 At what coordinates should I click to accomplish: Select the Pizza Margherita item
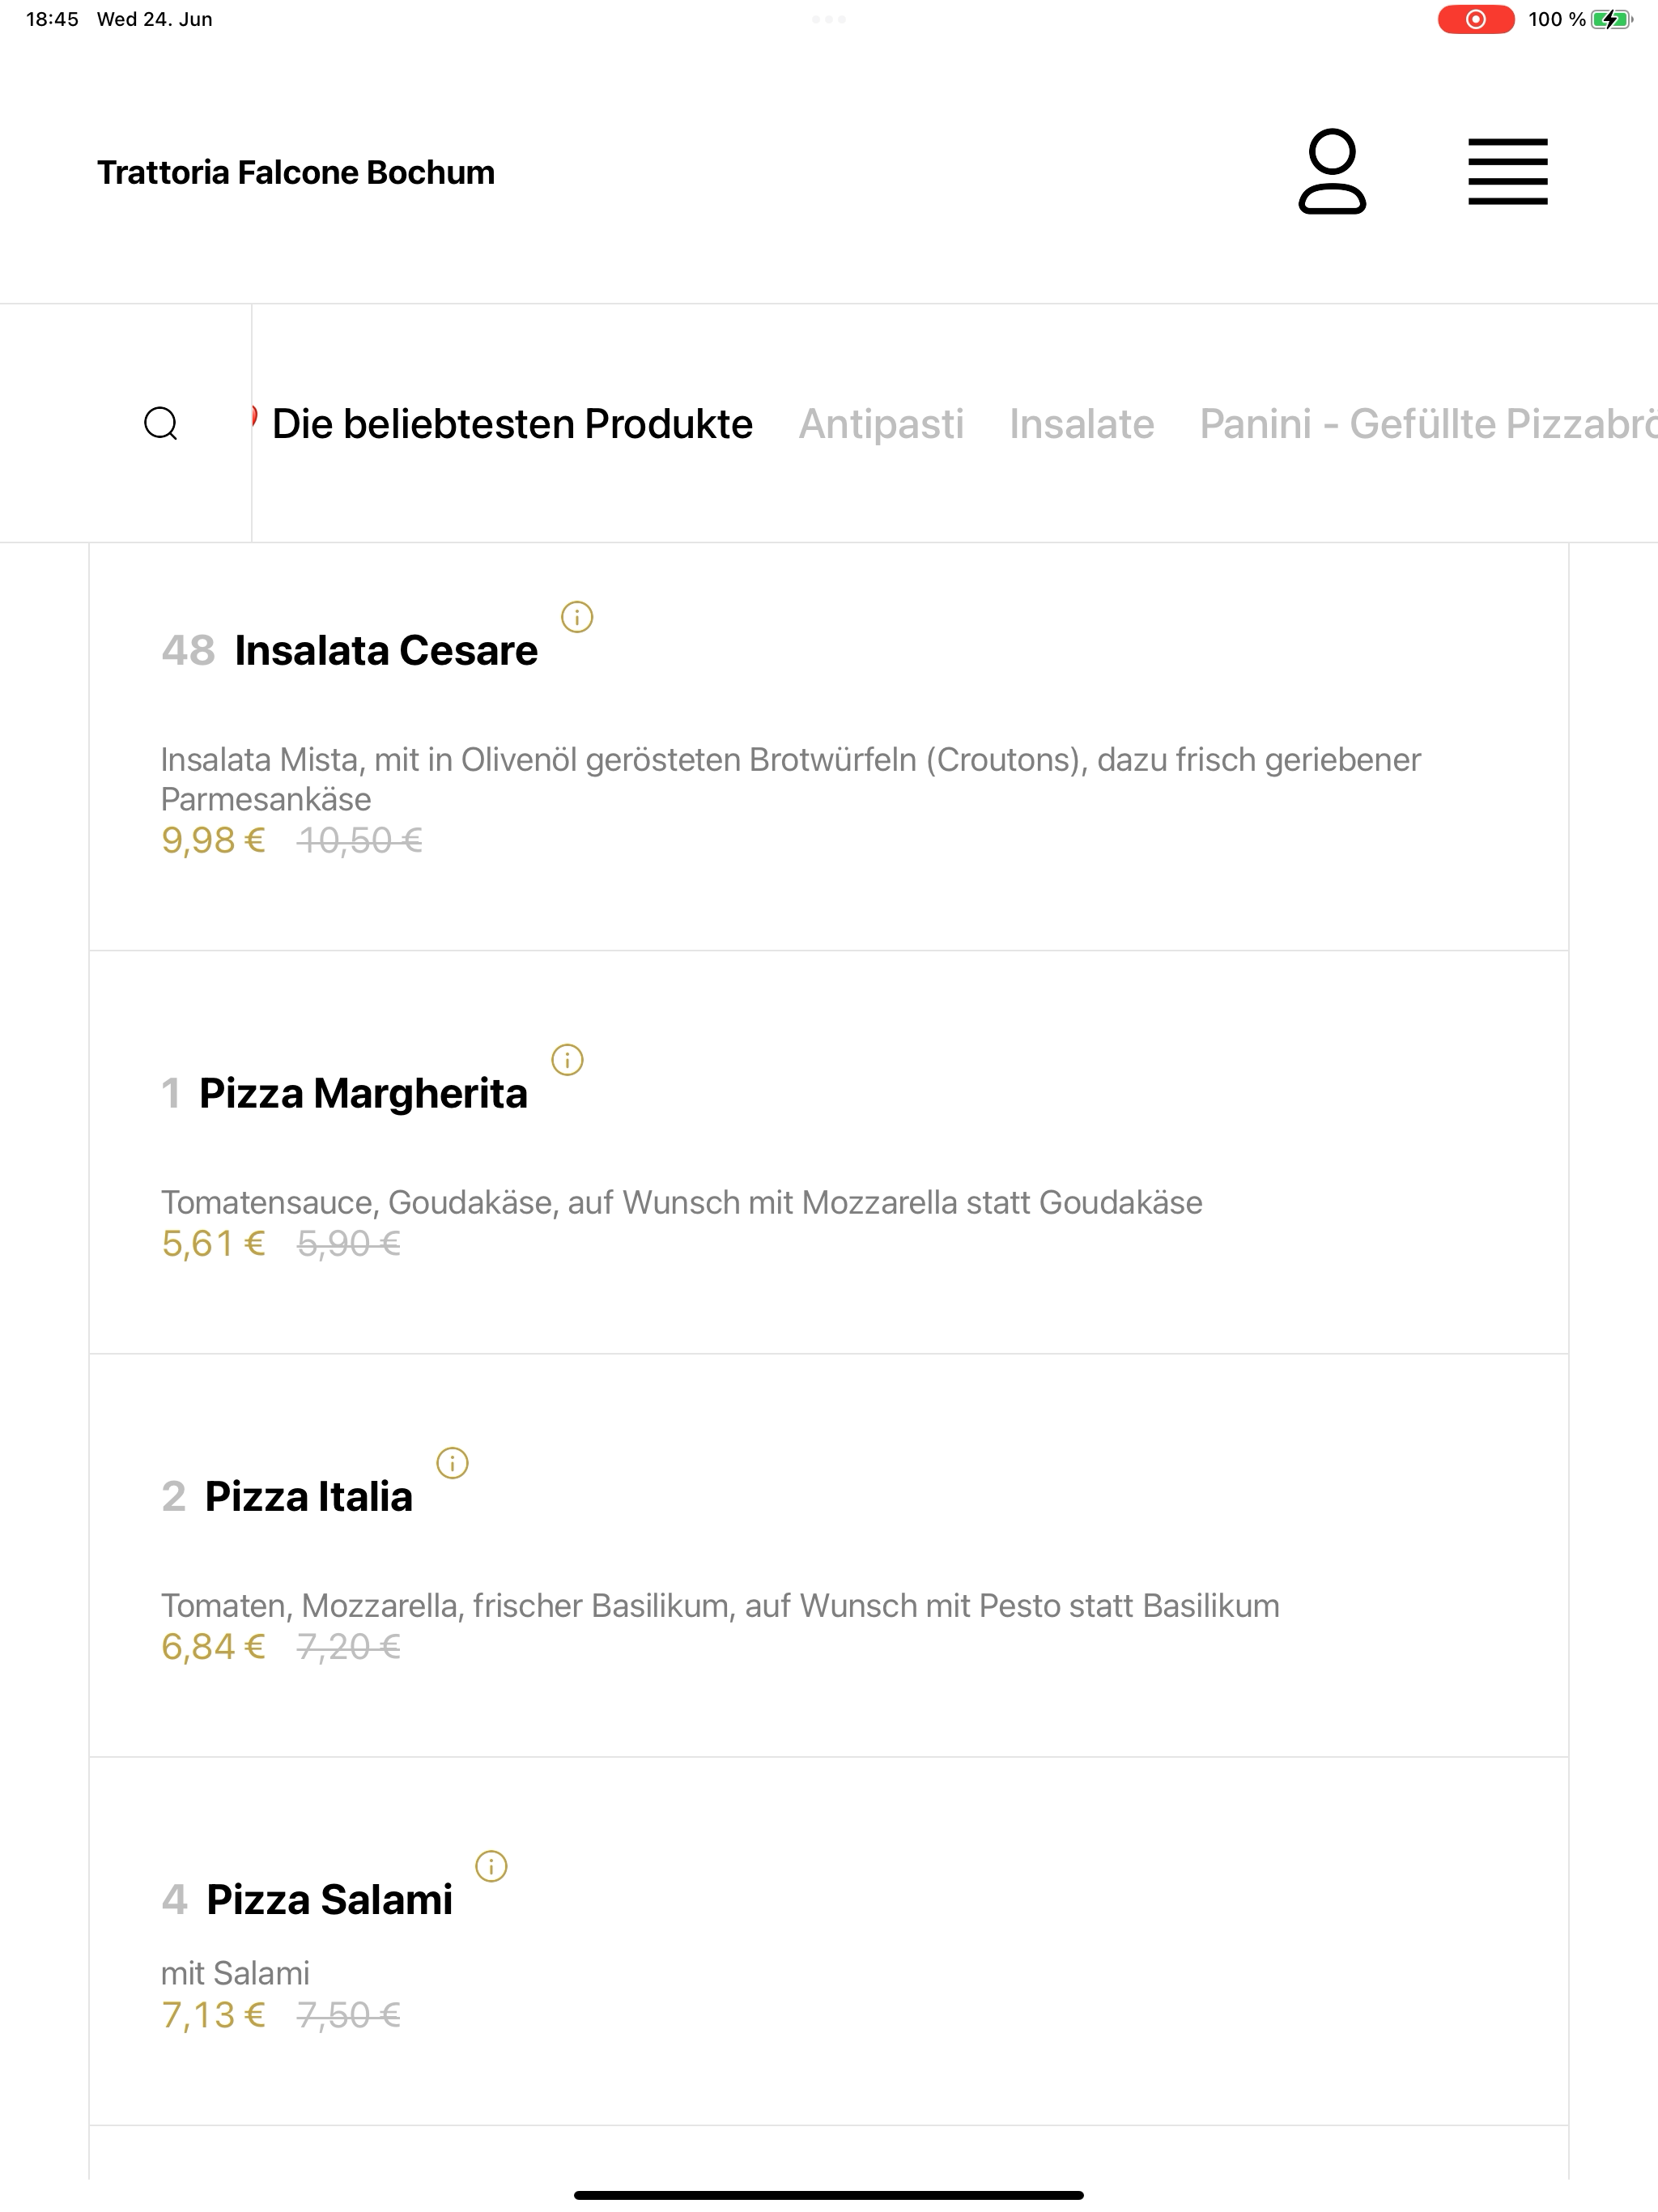(x=828, y=1152)
